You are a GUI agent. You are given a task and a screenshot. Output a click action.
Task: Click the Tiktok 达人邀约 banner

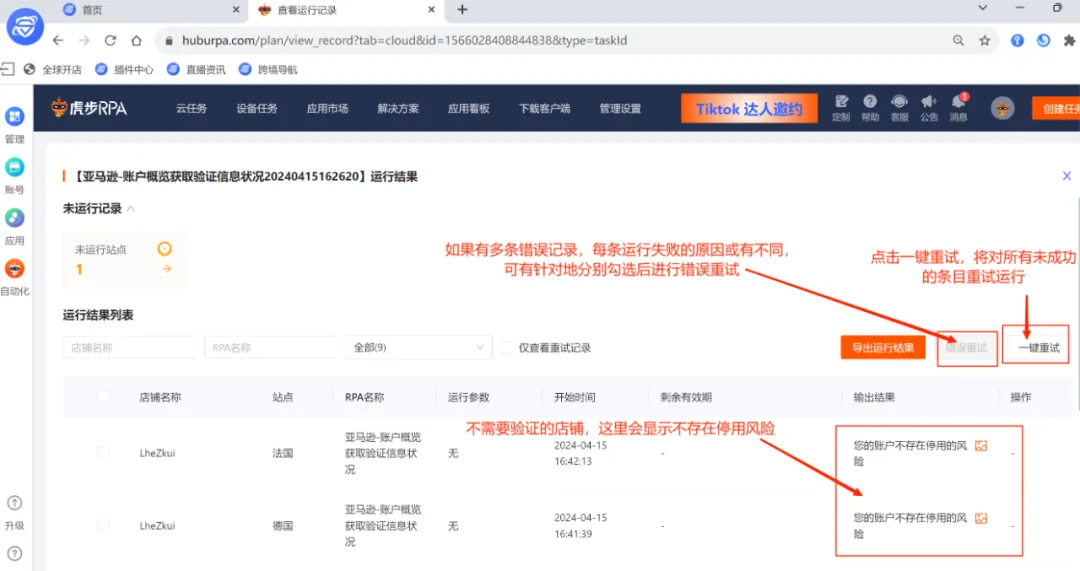tap(749, 108)
